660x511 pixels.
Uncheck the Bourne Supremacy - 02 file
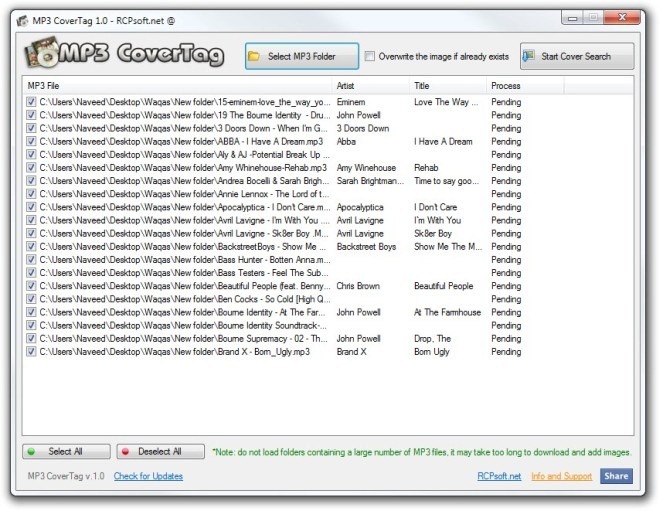point(31,338)
